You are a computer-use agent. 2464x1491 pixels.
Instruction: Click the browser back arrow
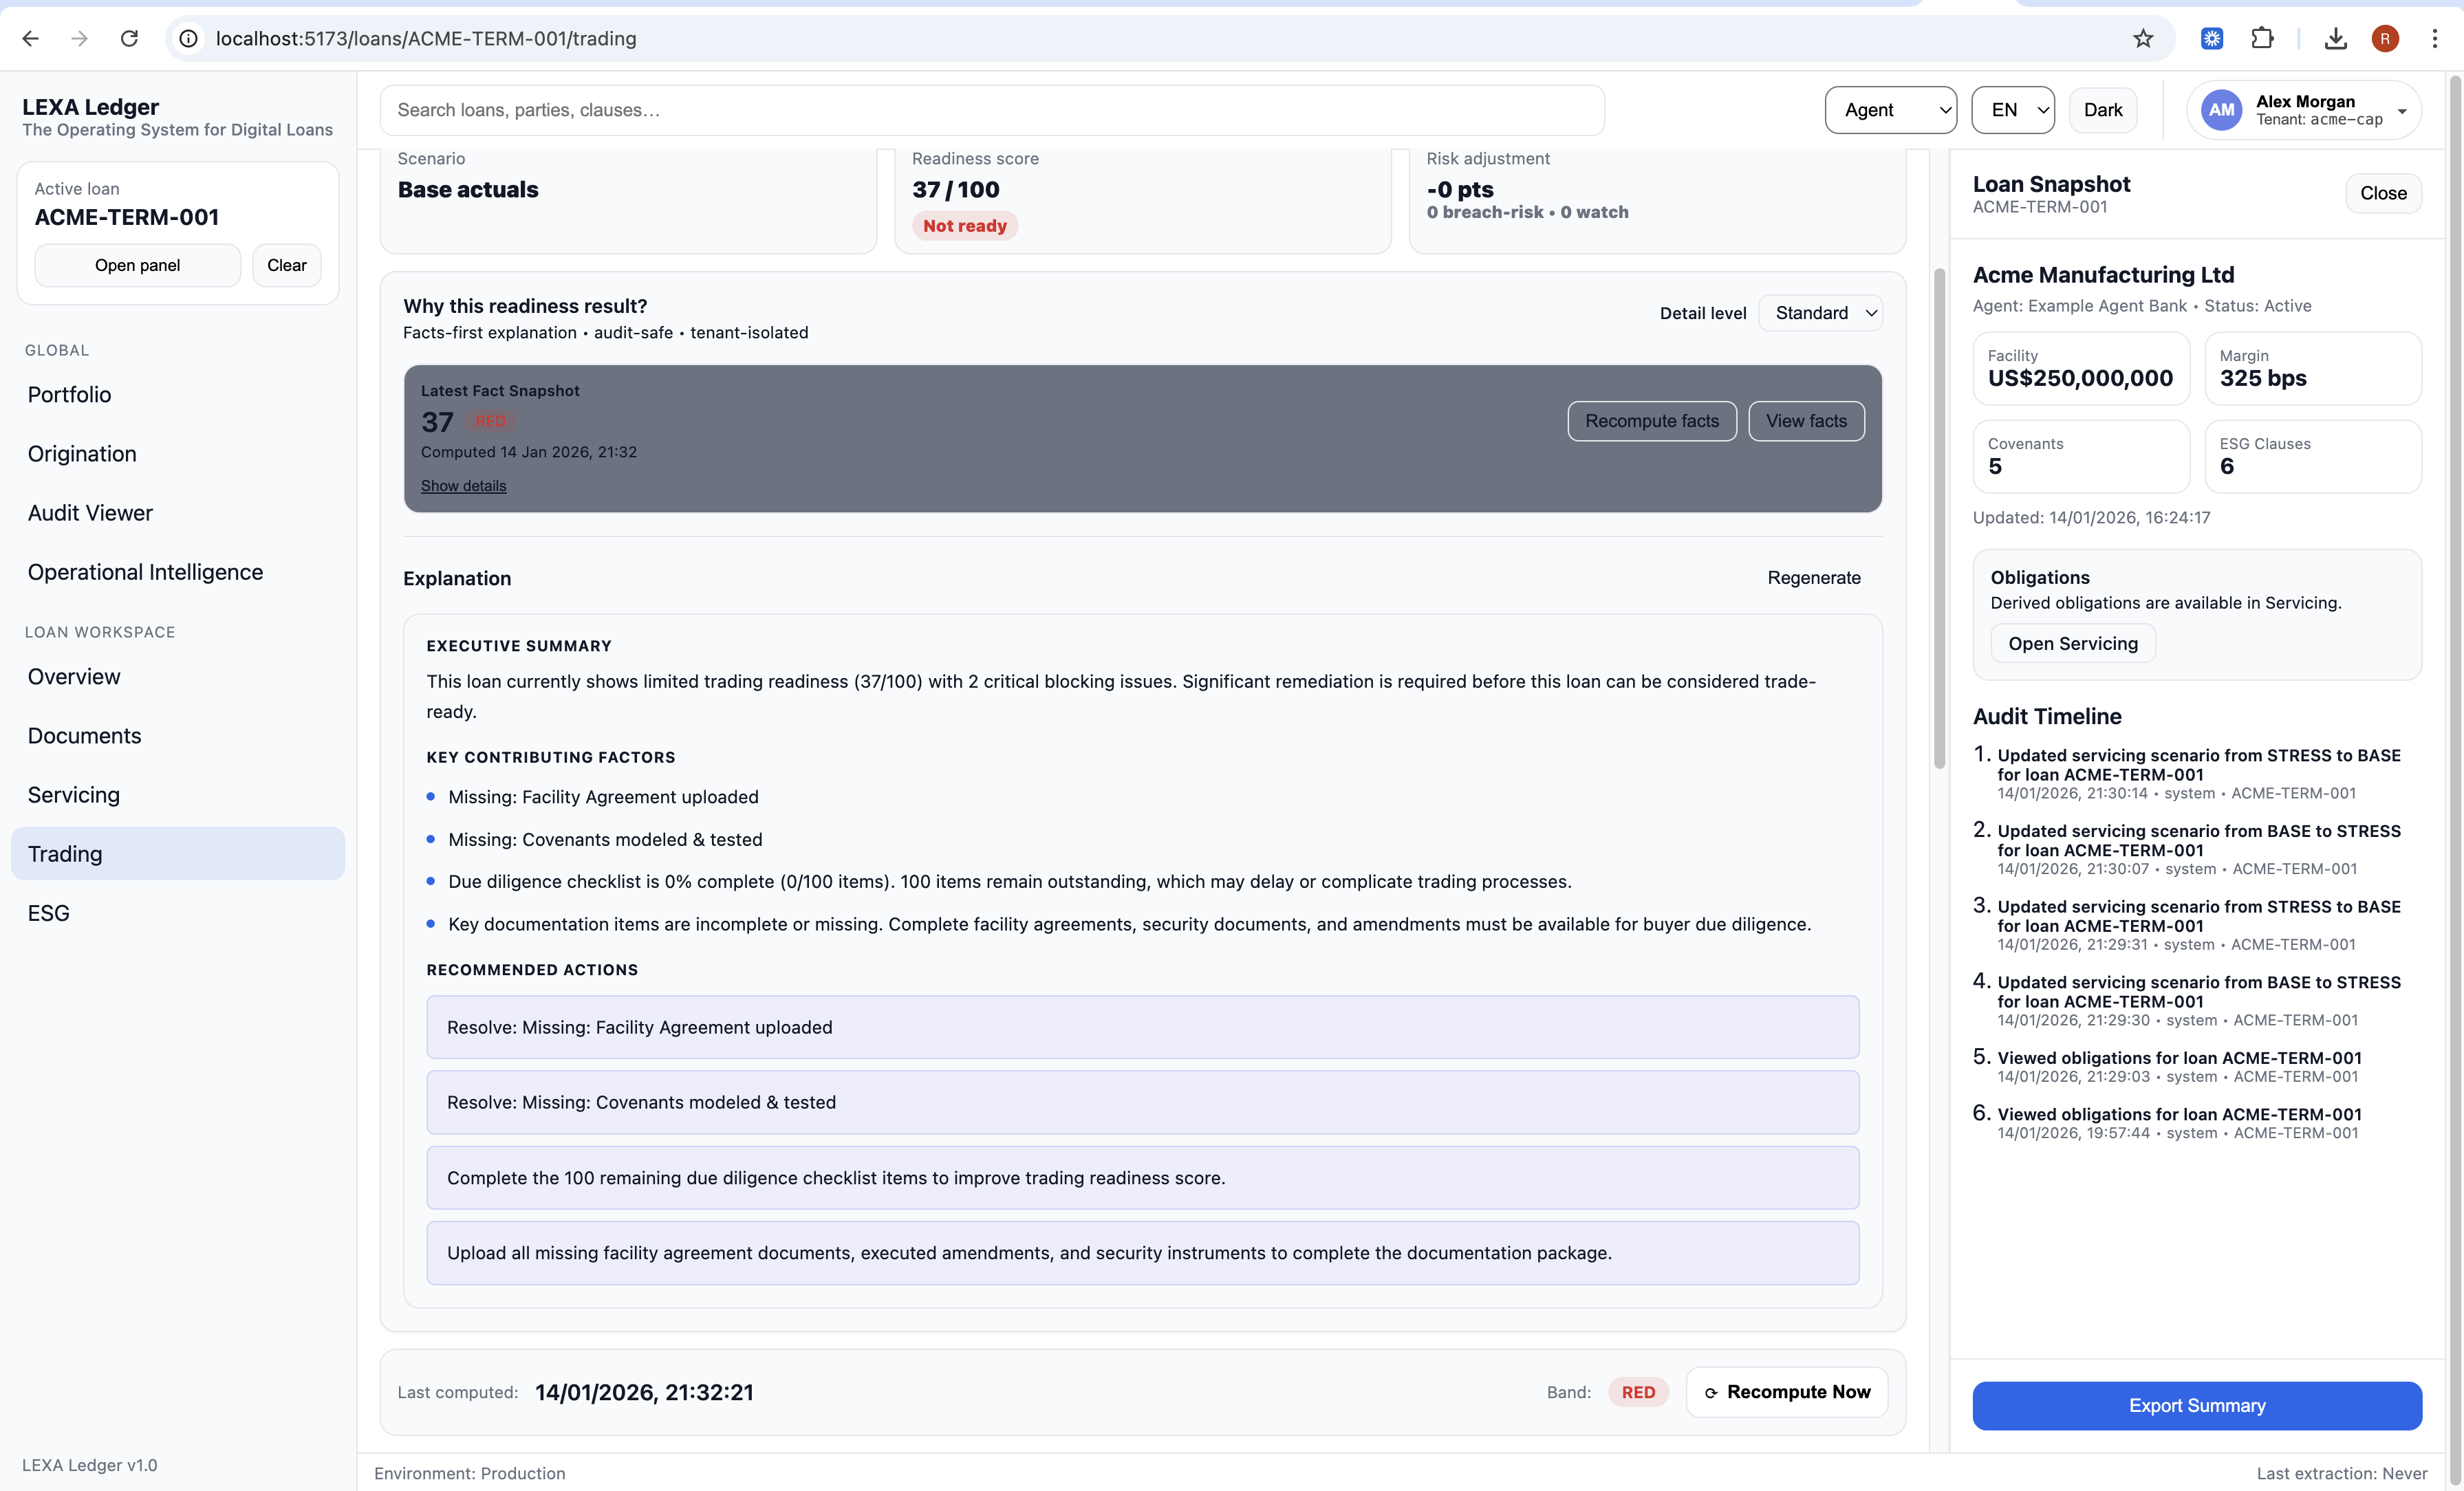(x=30, y=38)
